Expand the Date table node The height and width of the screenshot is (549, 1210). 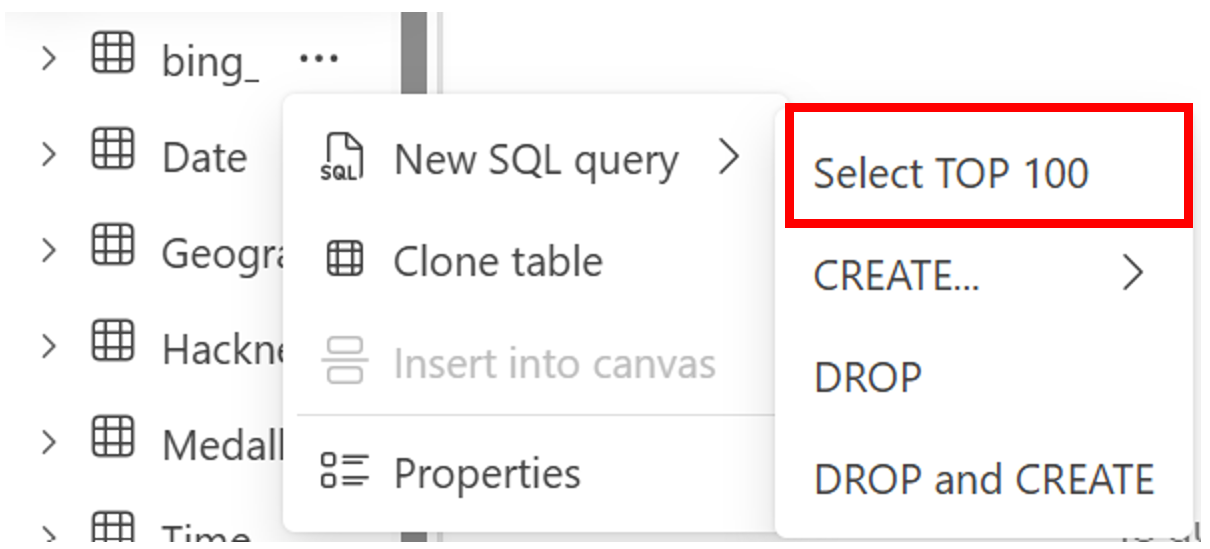pos(48,155)
